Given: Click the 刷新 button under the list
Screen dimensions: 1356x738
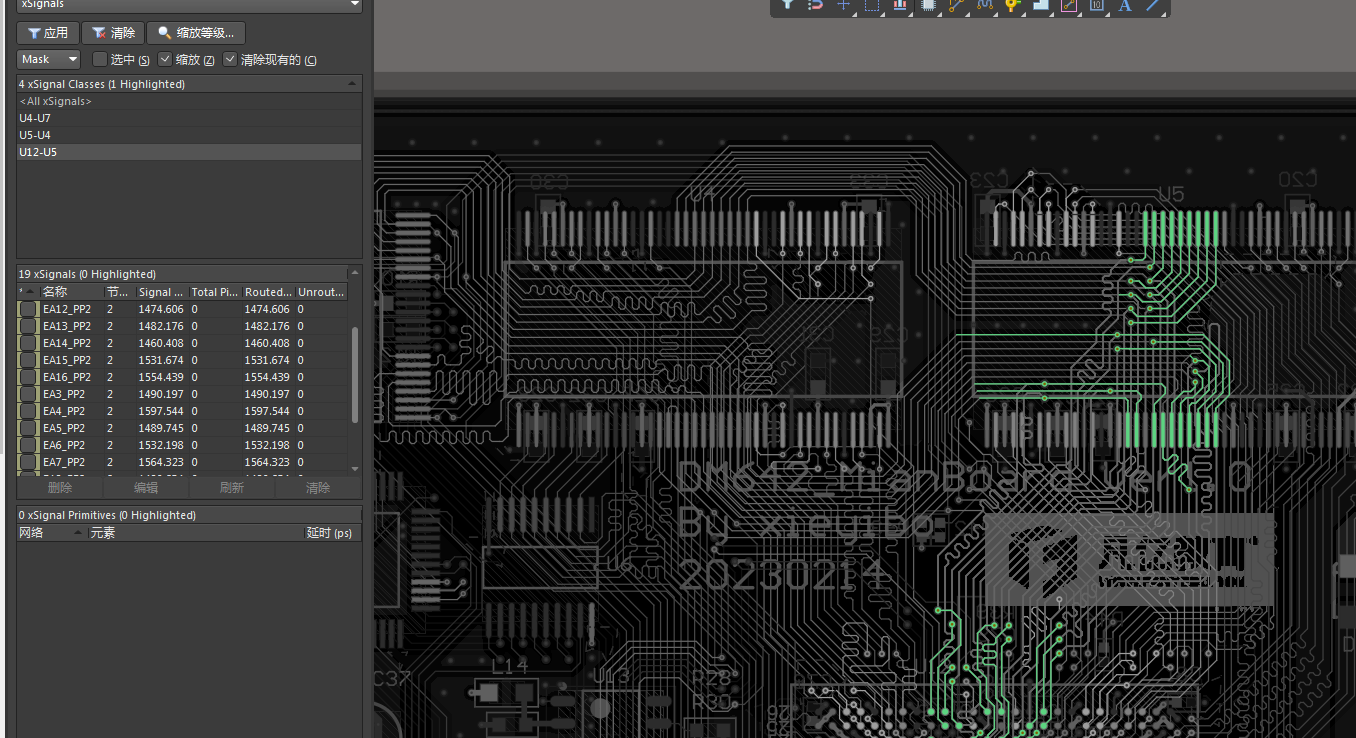Looking at the screenshot, I should click(x=232, y=488).
